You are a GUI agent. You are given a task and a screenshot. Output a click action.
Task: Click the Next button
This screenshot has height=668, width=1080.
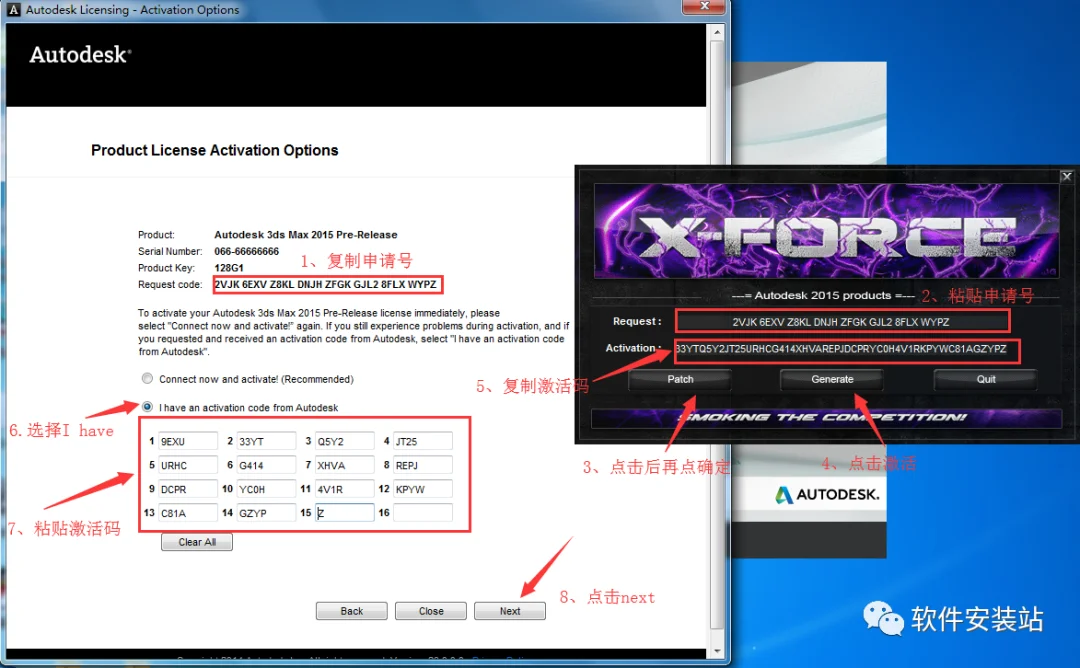coord(510,611)
